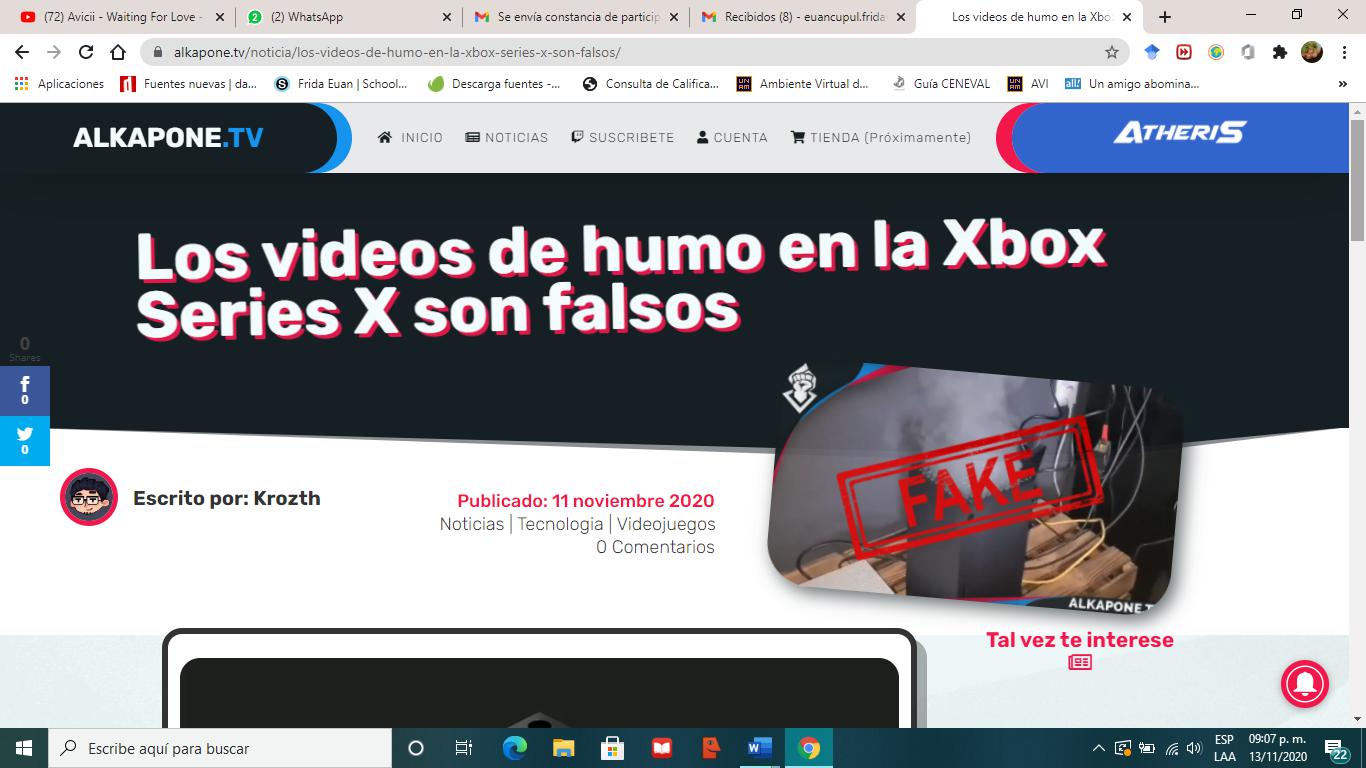Share the article on Facebook
This screenshot has height=768, width=1366.
coord(25,390)
